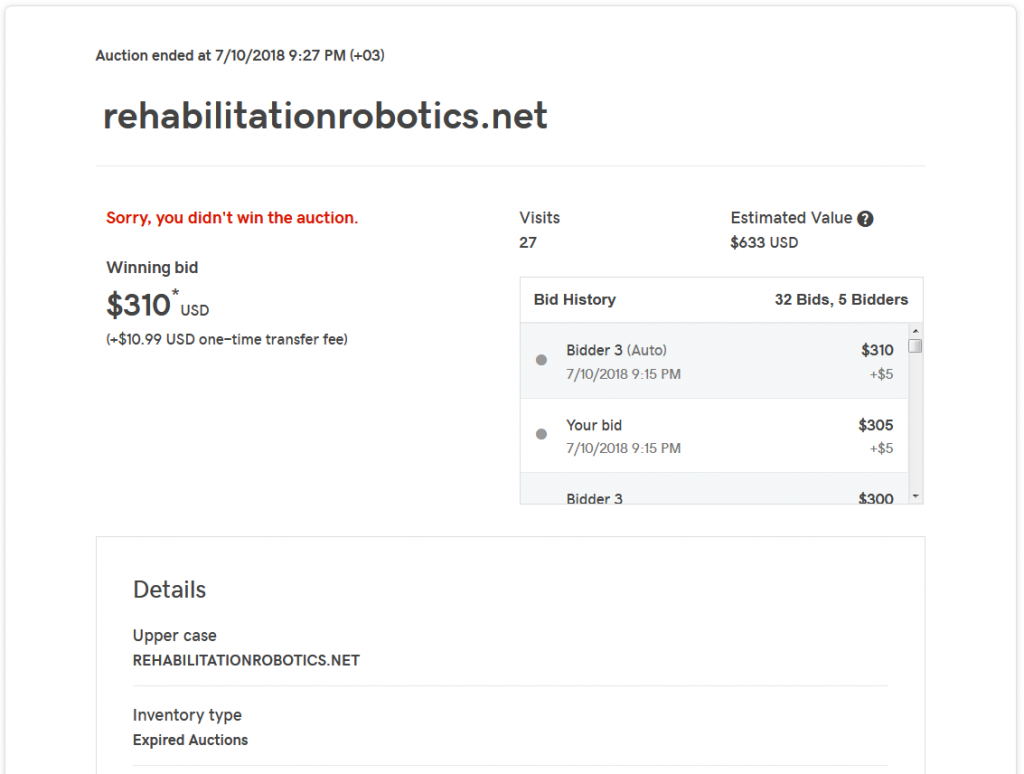Select the Your bid $305 row
The width and height of the screenshot is (1024, 774).
coord(714,436)
